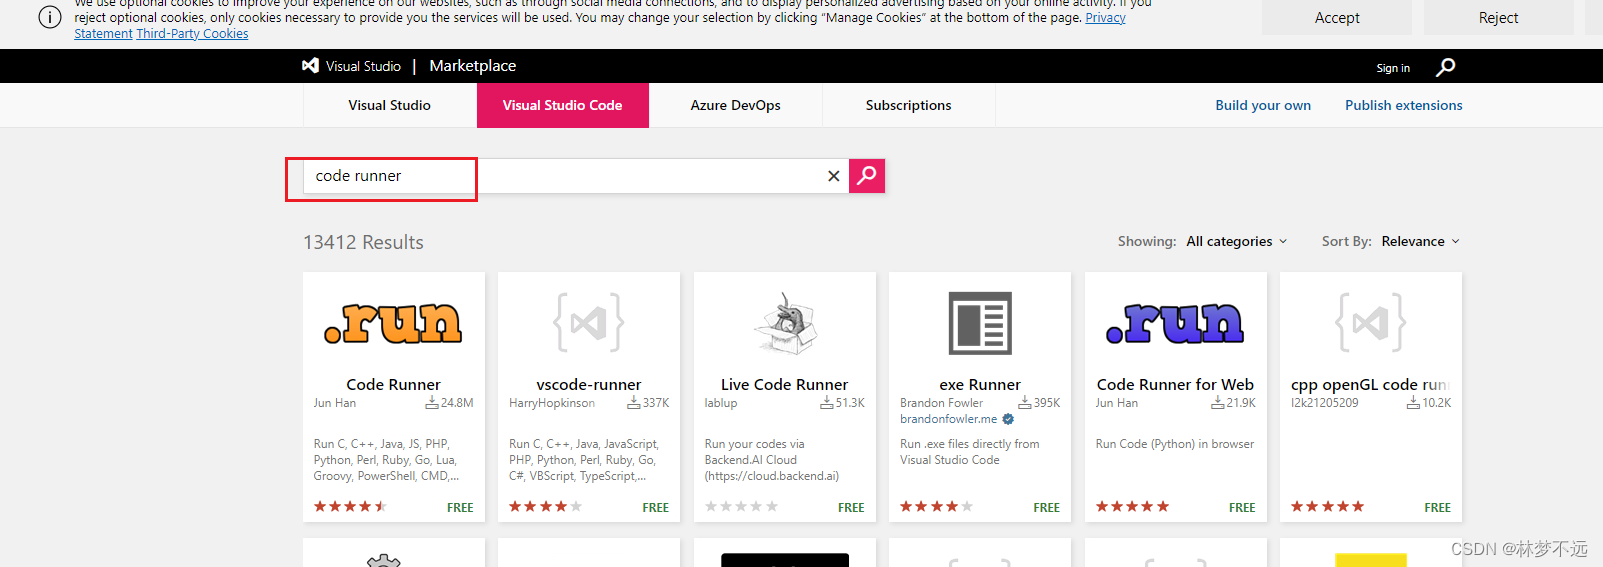Click Sign in
This screenshot has width=1603, height=567.
point(1393,68)
